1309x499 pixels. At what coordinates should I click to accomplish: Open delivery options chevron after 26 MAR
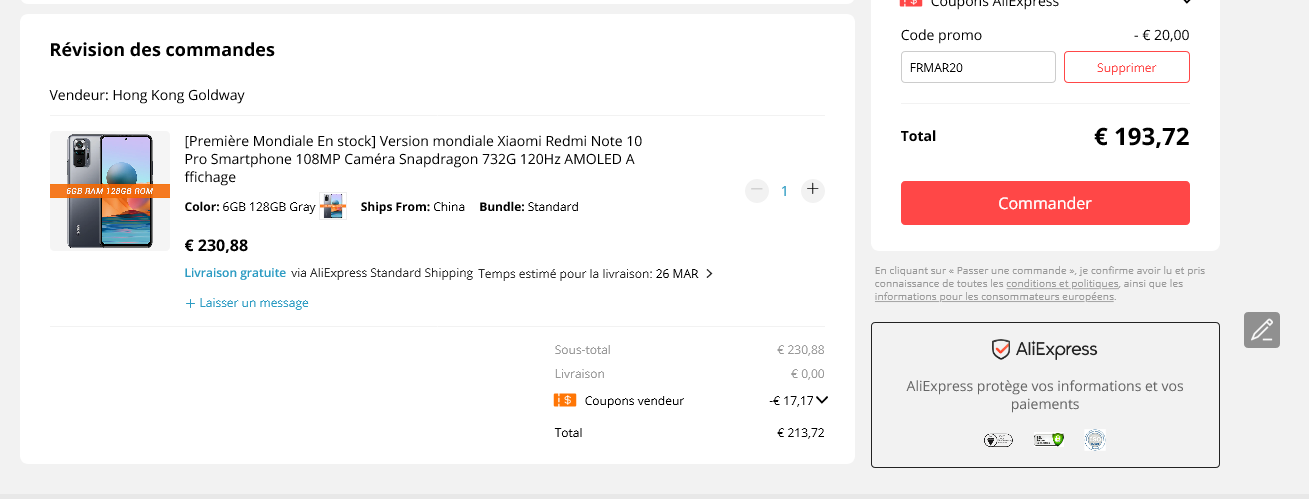[709, 274]
